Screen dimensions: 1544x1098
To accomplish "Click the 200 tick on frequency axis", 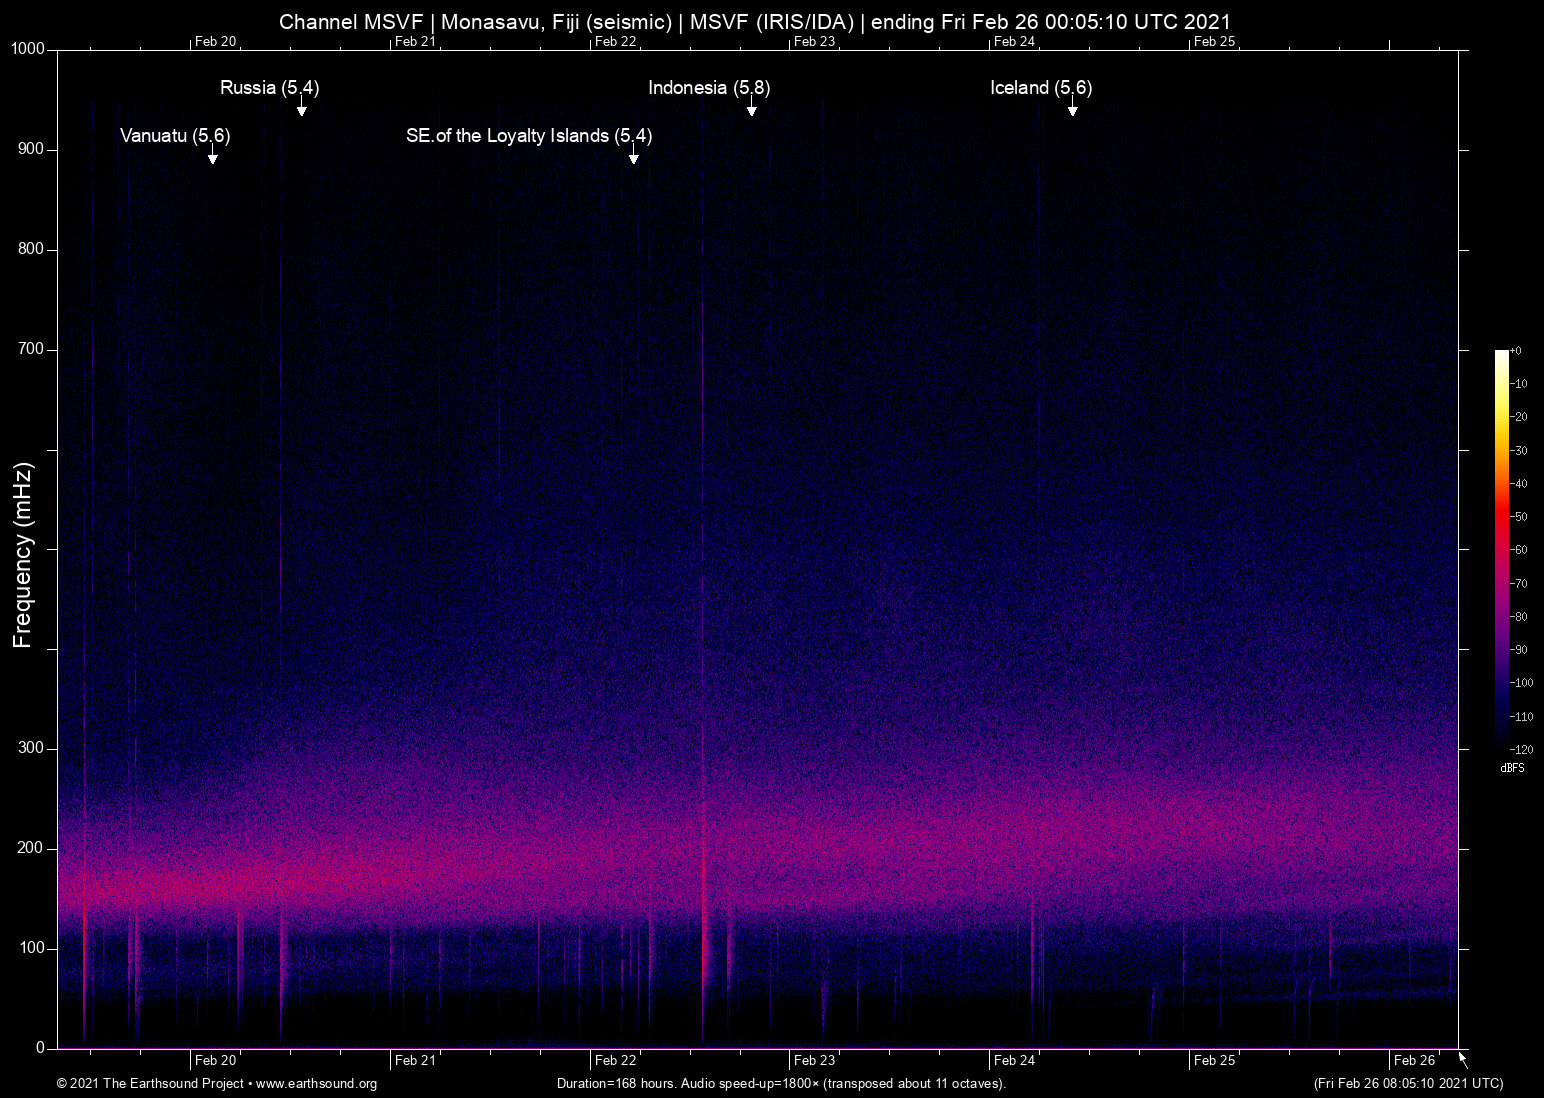I will 31,848.
